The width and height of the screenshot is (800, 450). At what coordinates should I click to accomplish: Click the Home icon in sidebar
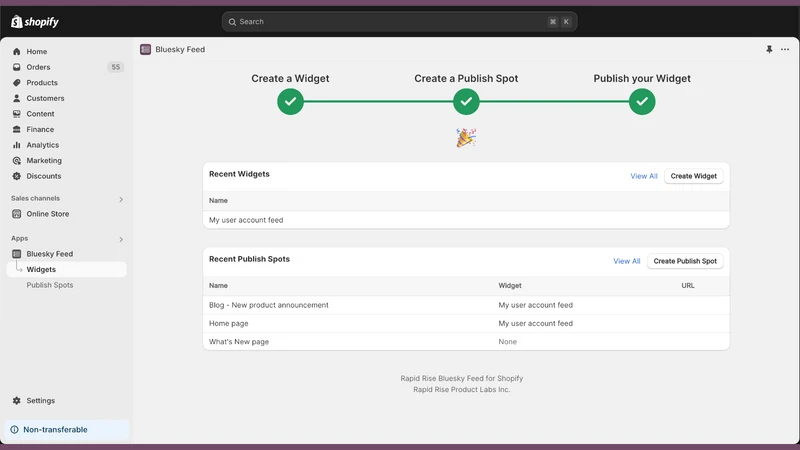coord(17,52)
